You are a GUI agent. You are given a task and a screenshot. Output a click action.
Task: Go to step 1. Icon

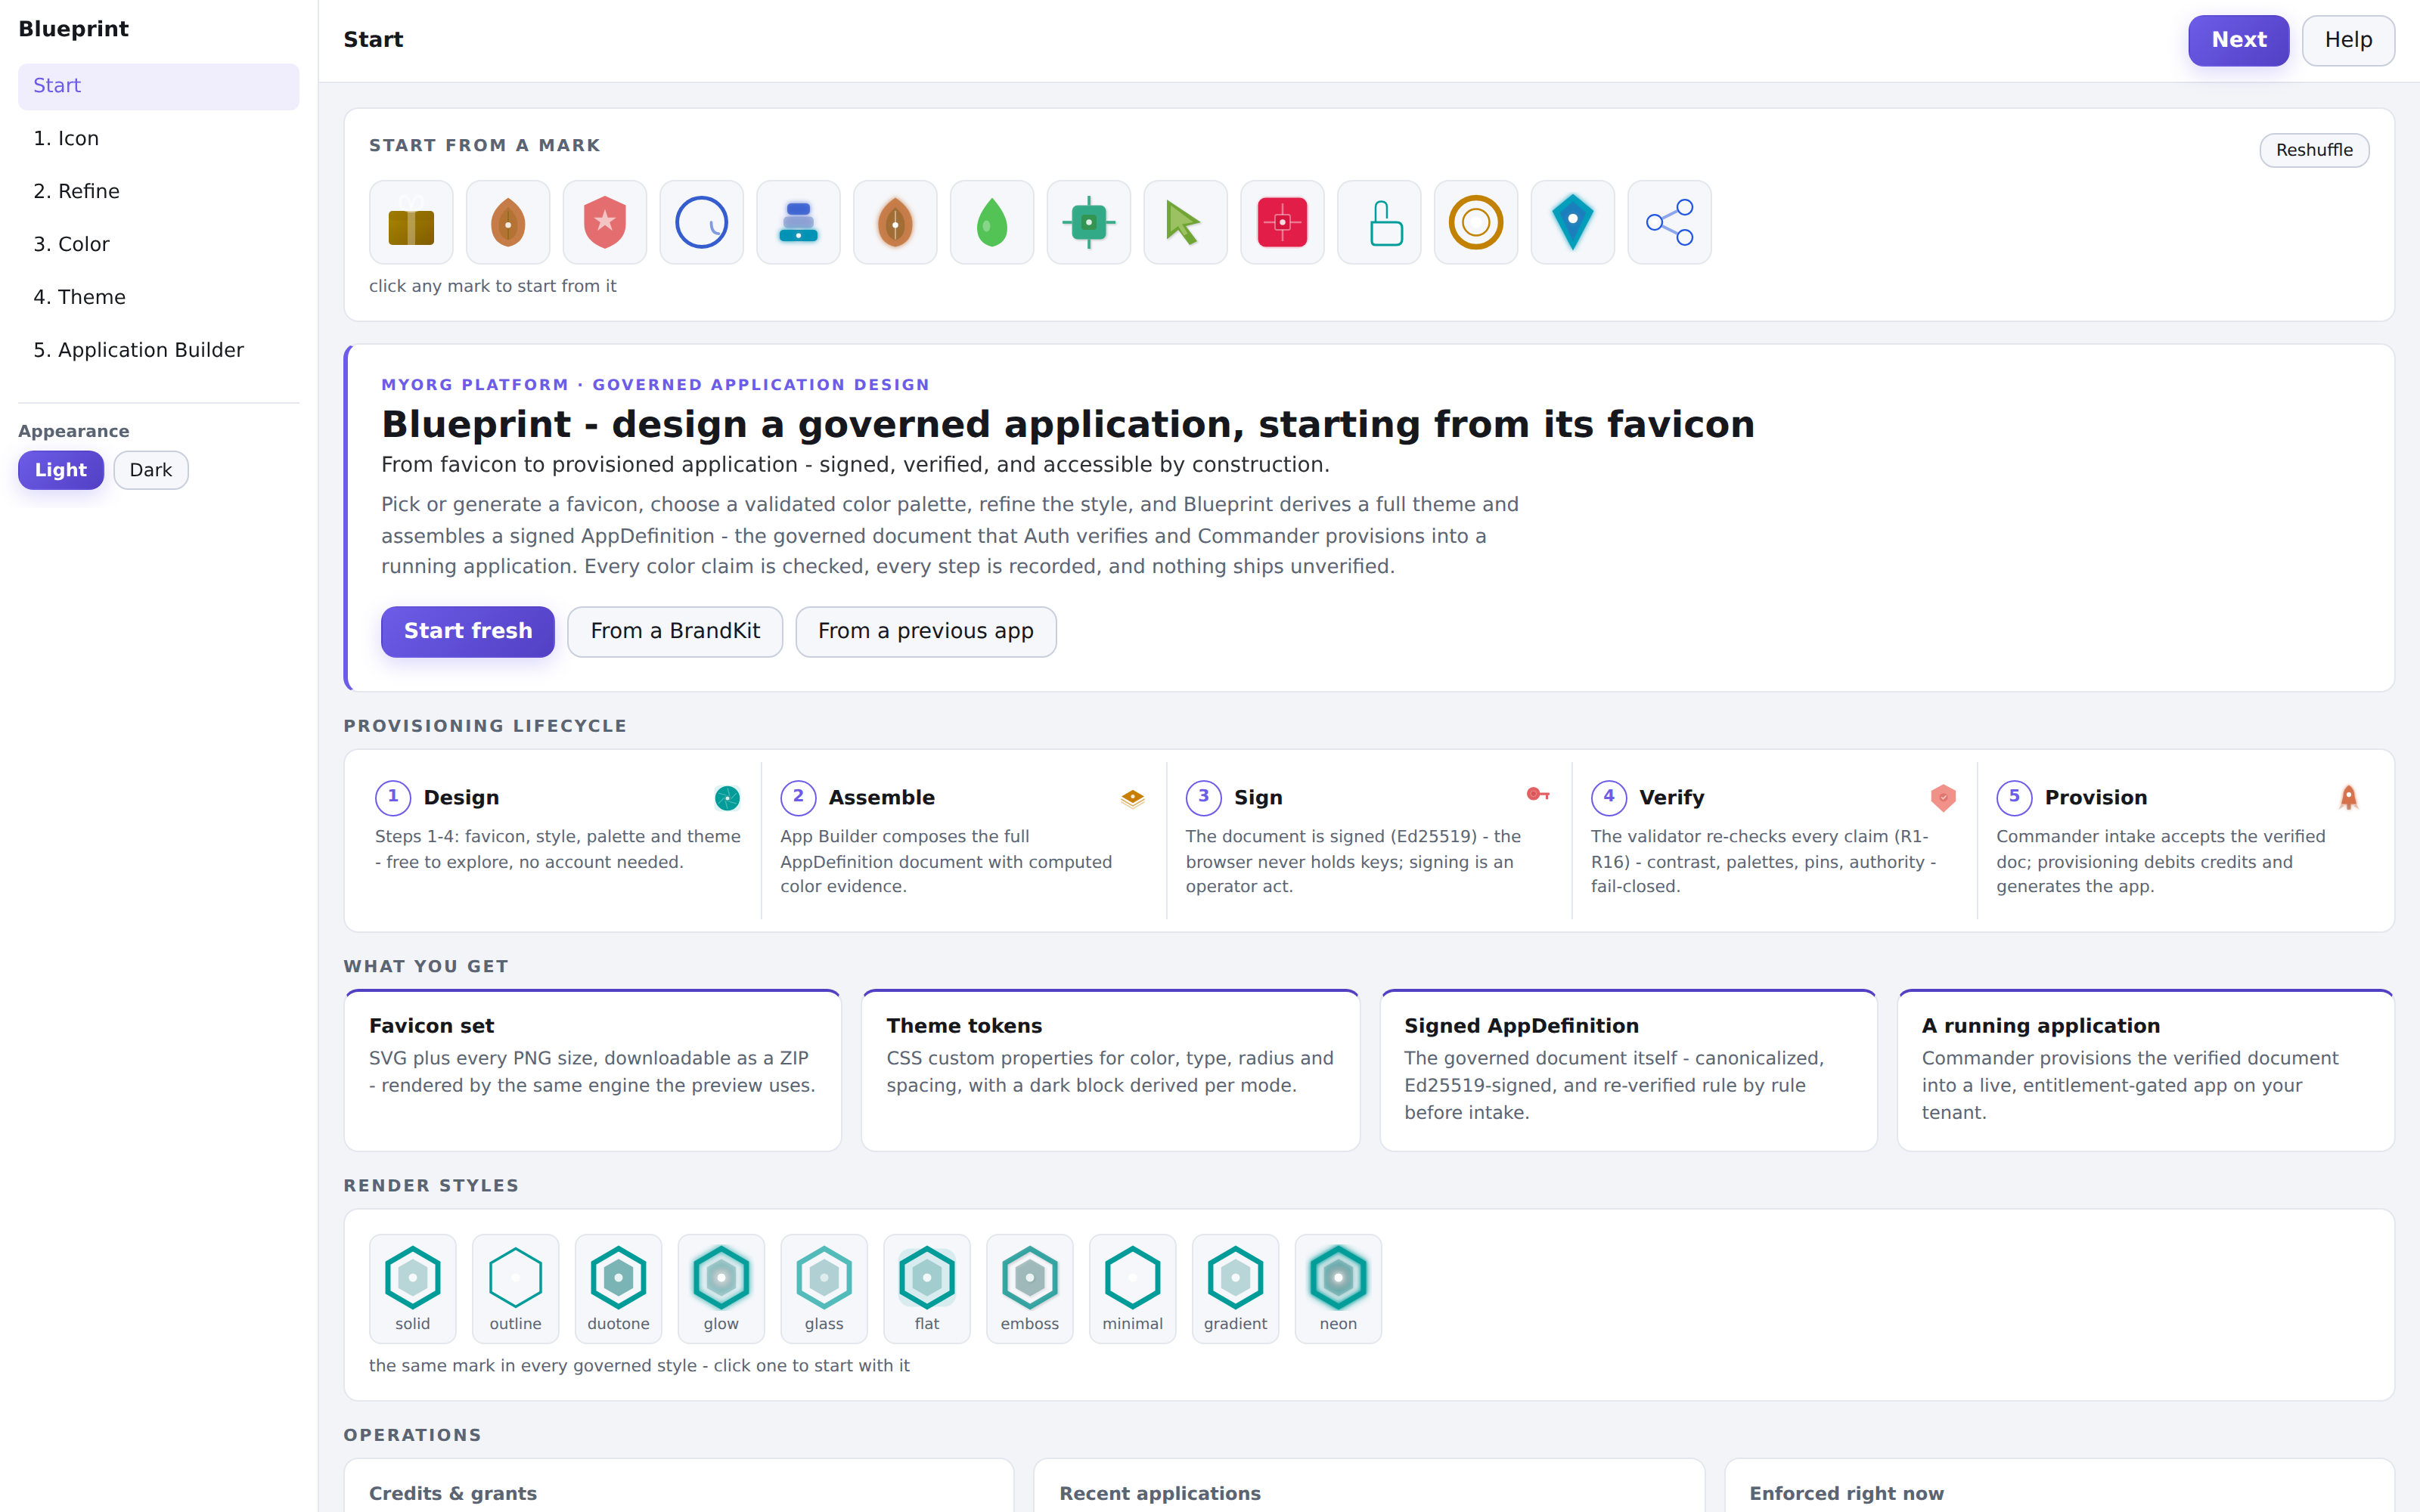(x=158, y=139)
